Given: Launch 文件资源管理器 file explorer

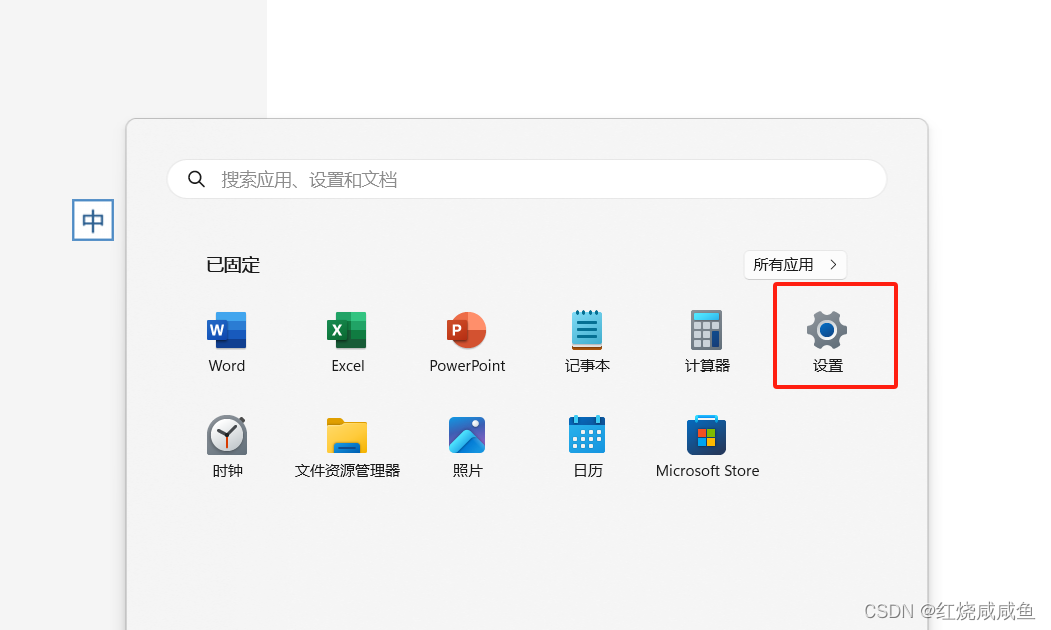Looking at the screenshot, I should pyautogui.click(x=347, y=446).
